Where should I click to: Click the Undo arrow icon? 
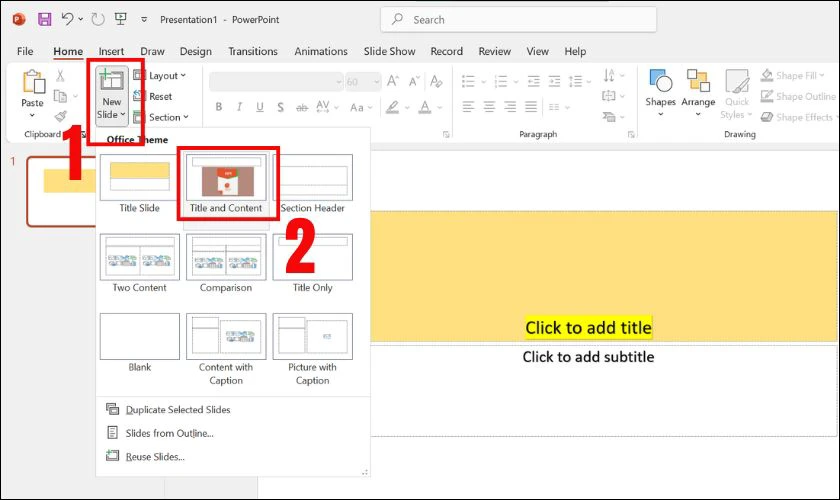point(67,19)
